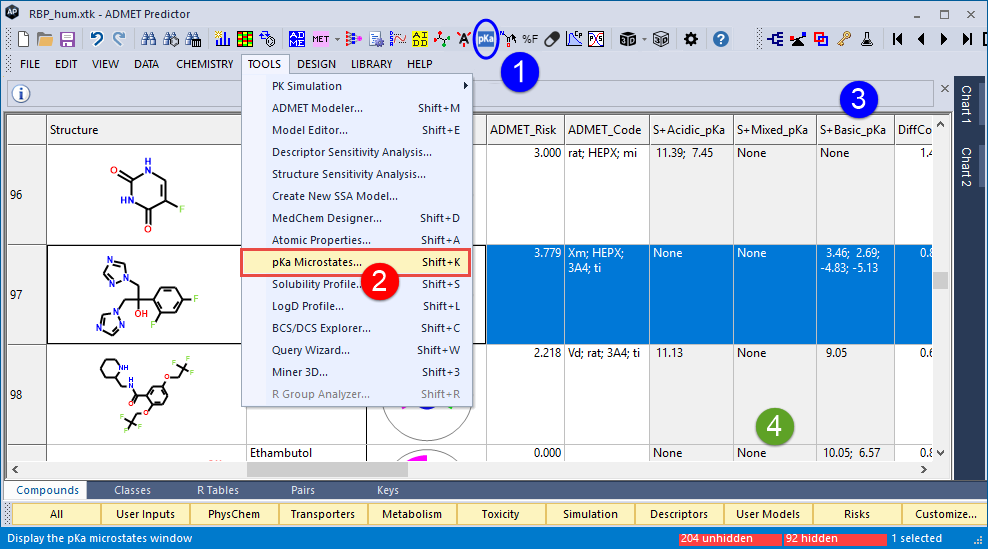
Task: Redo the action with the redo arrow
Action: click(x=119, y=39)
